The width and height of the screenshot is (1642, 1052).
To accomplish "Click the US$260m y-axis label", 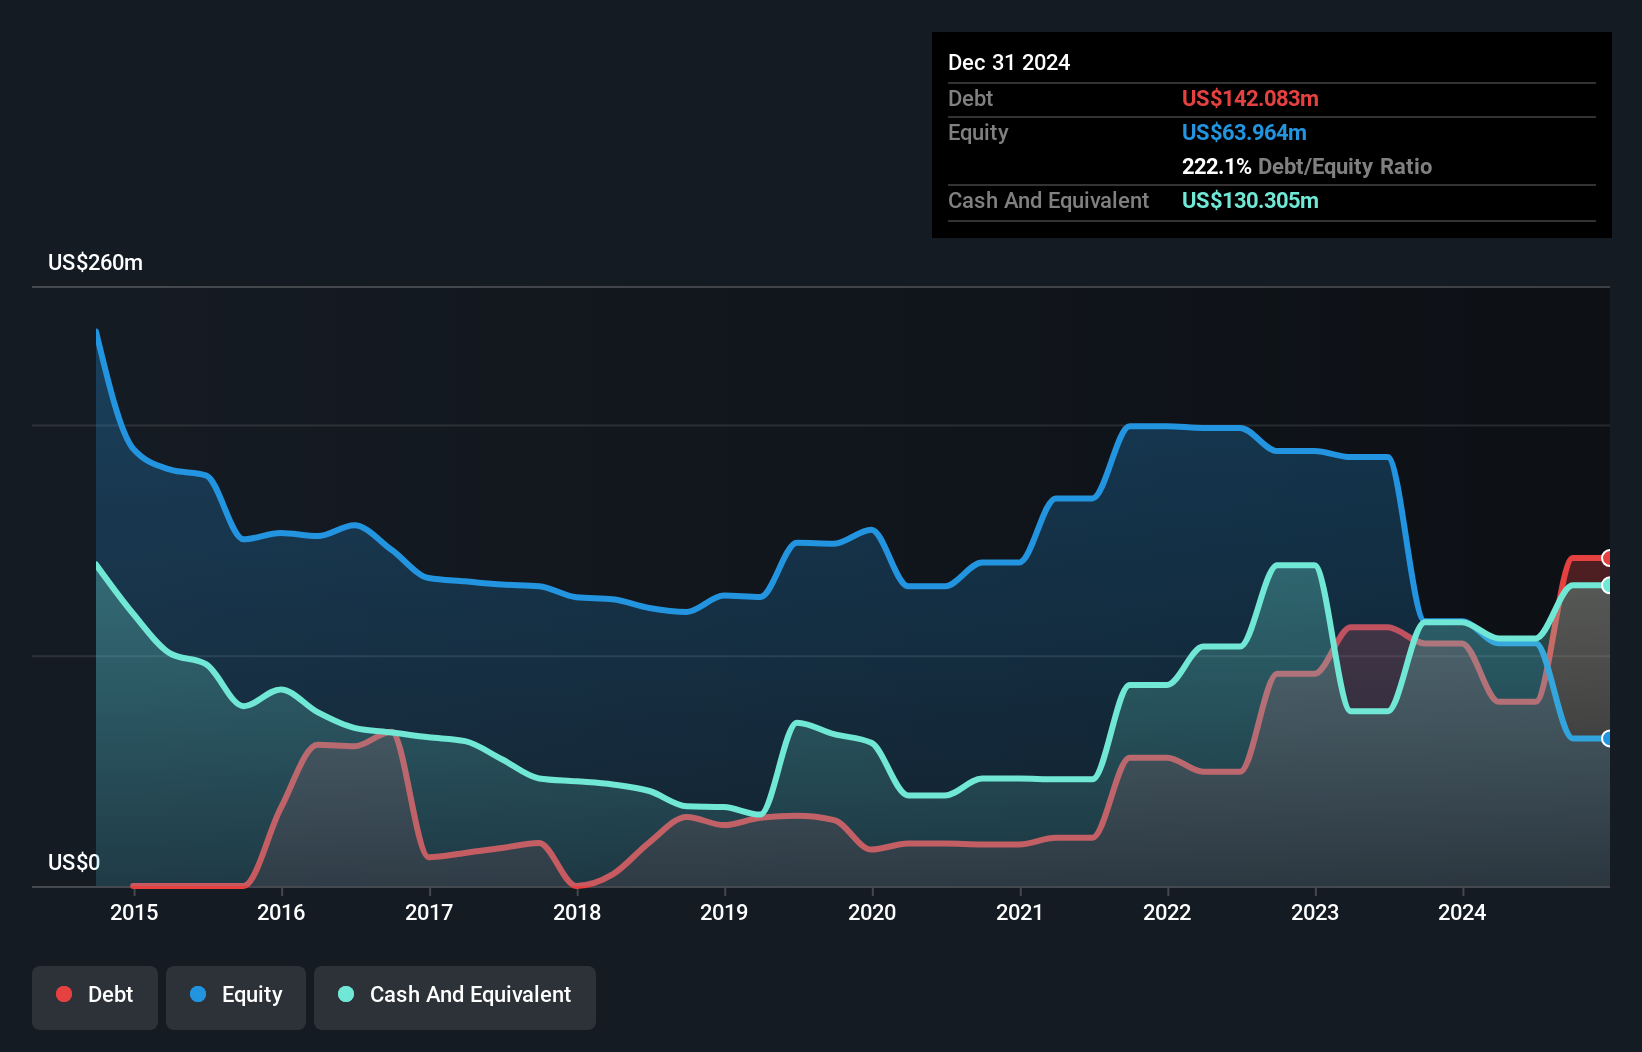I will (95, 263).
